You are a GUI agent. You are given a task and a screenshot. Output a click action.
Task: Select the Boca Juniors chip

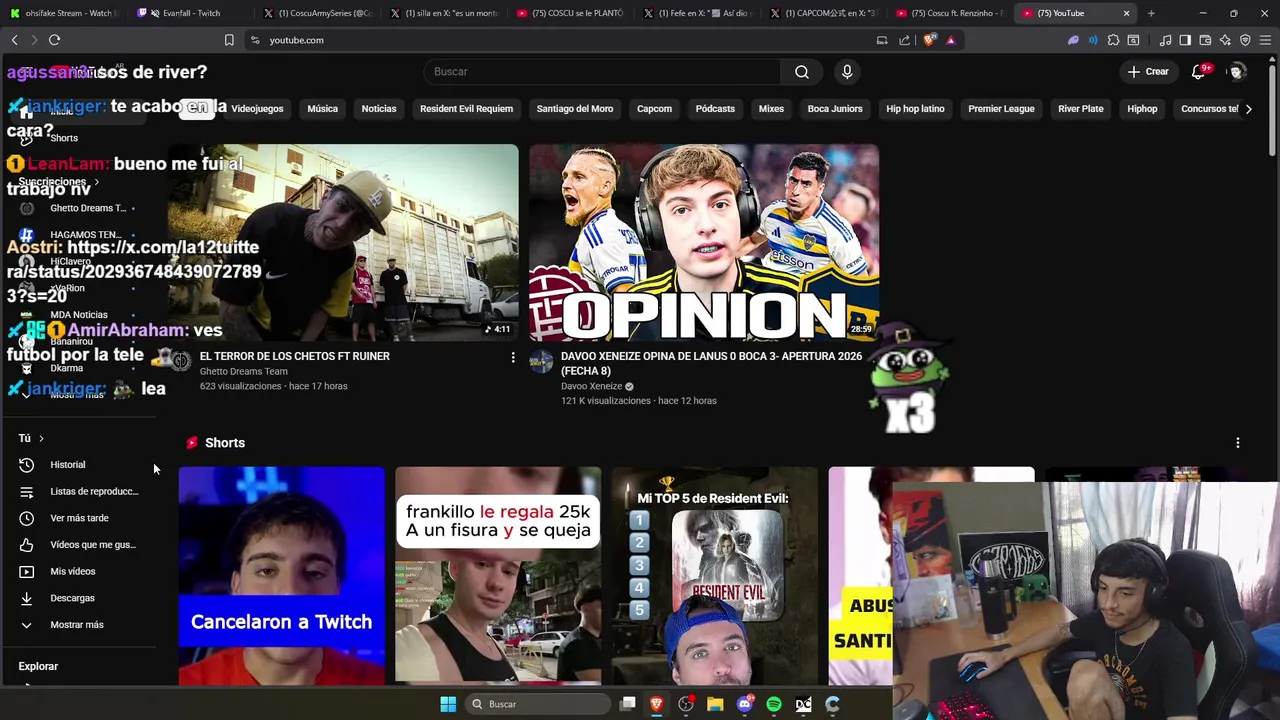coord(835,109)
